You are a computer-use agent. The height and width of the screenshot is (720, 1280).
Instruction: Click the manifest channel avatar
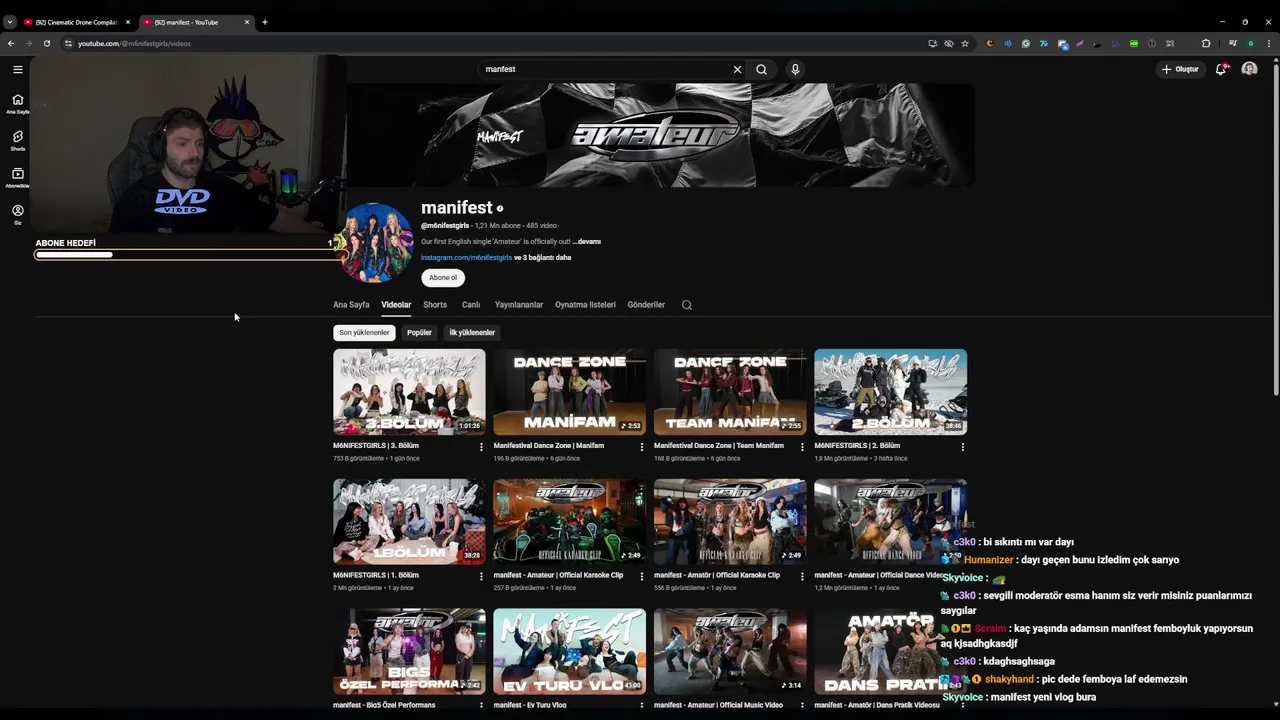376,243
